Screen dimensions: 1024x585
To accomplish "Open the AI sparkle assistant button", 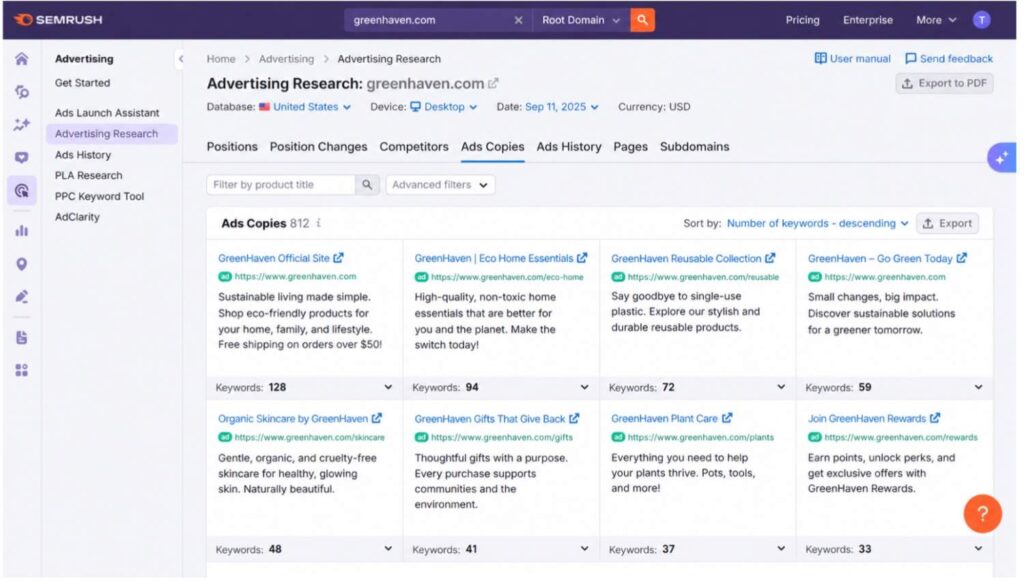I will [1001, 157].
